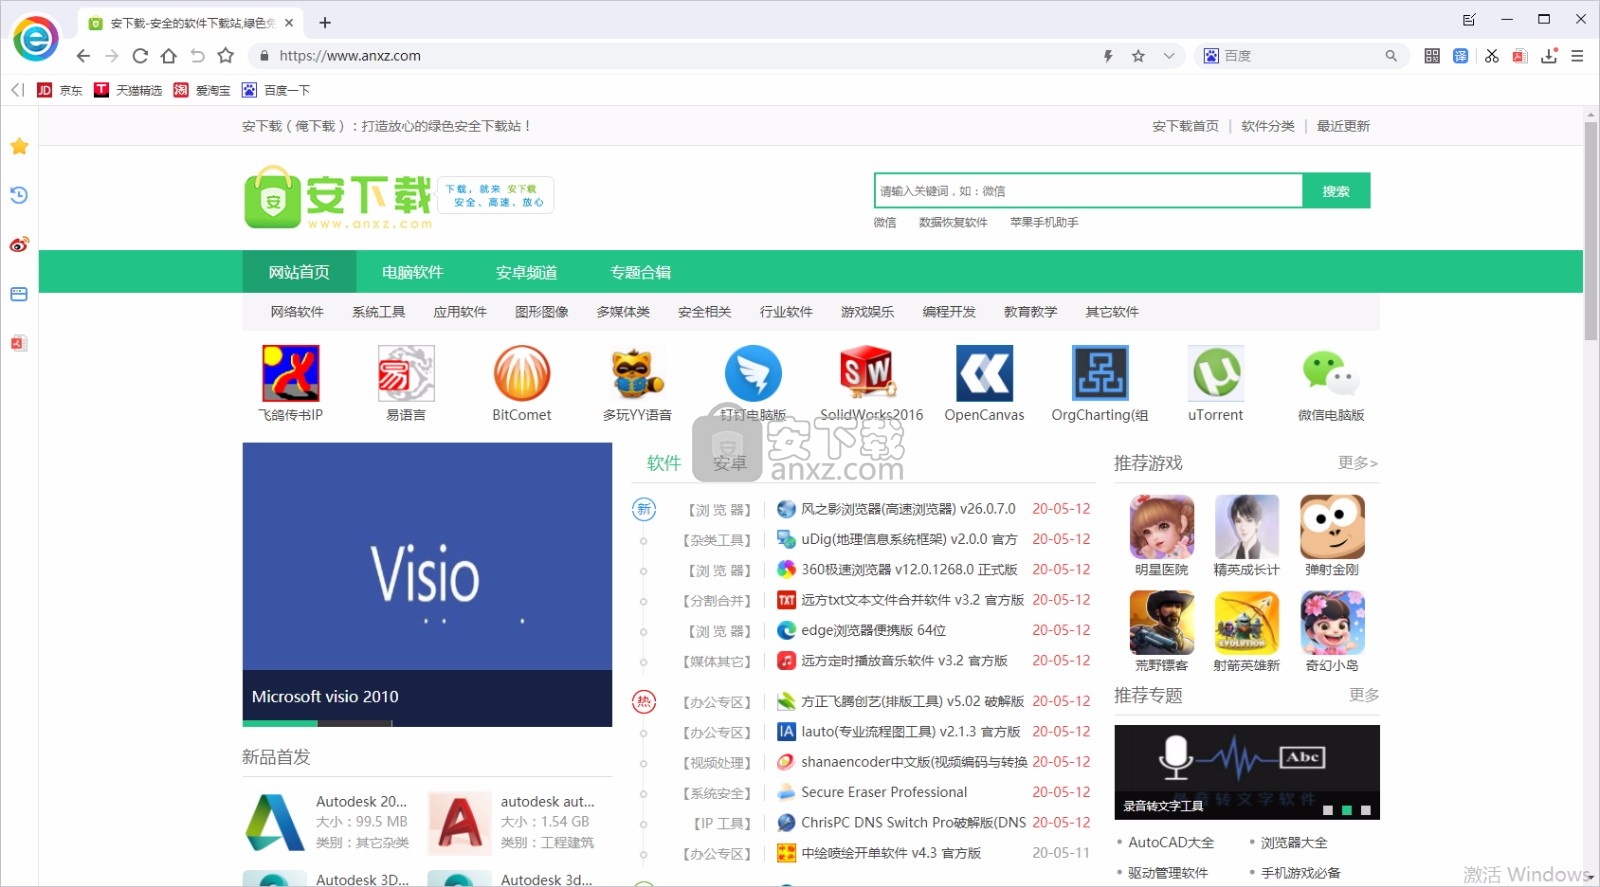Open 驱动管理软件 topic link
The image size is (1600, 887).
tap(1168, 873)
